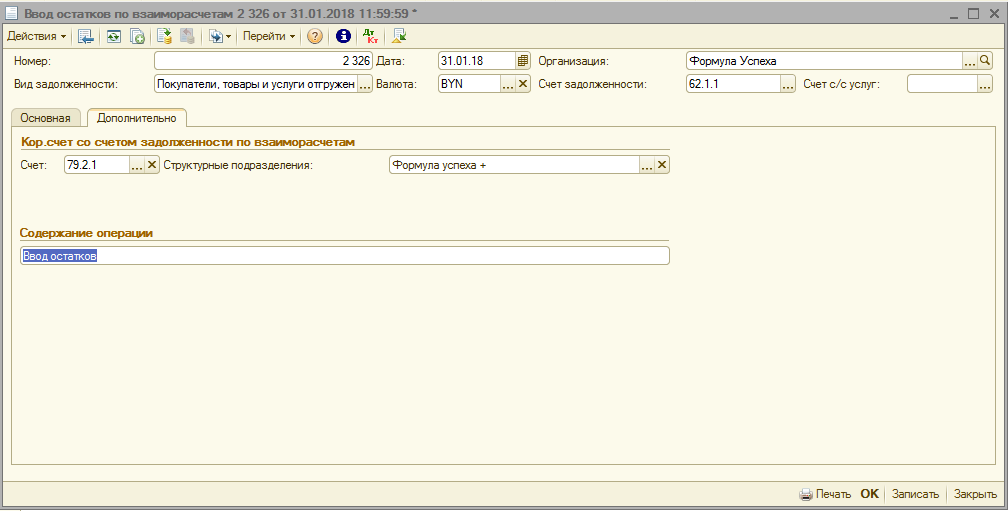This screenshot has width=1008, height=511.
Task: Click the blue info icon in toolbar
Action: coord(343,36)
